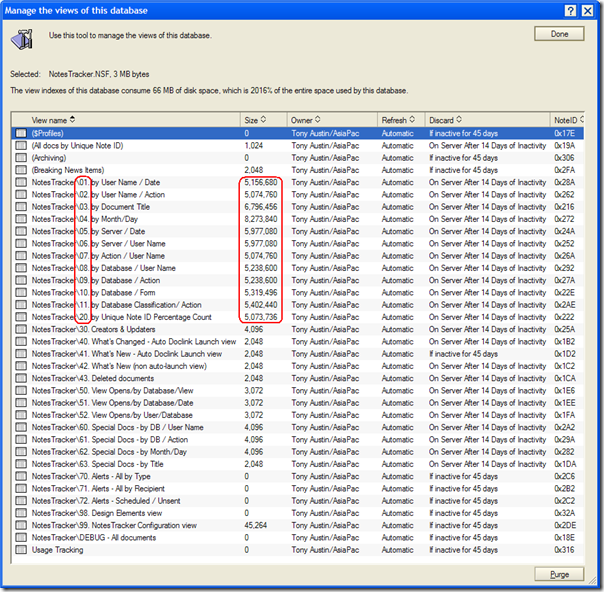Select row 11. by Database Classification/ Action
Image resolution: width=604 pixels, height=592 pixels.
(x=297, y=305)
